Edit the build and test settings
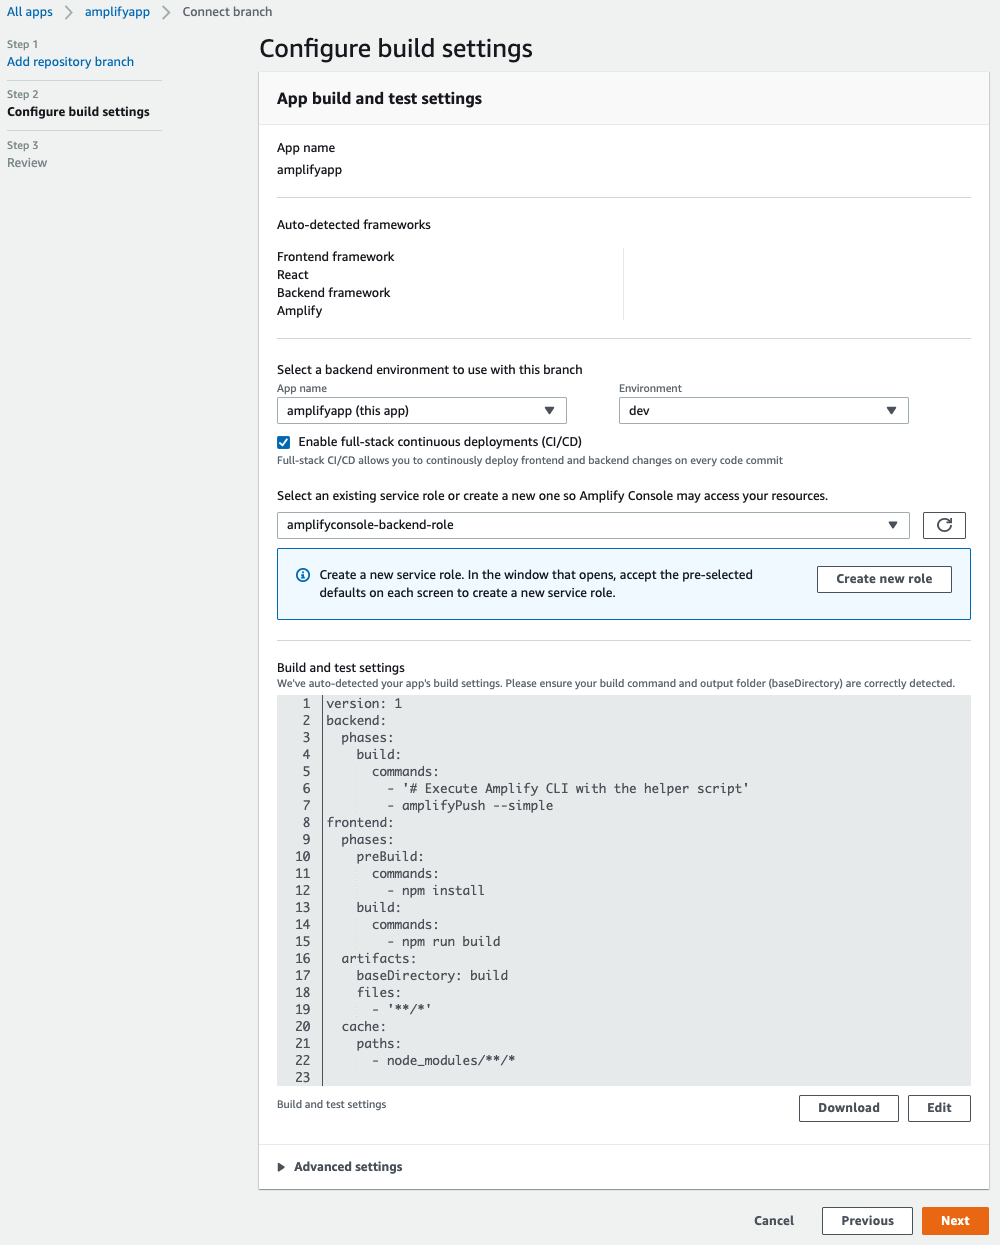1000x1245 pixels. click(939, 1108)
